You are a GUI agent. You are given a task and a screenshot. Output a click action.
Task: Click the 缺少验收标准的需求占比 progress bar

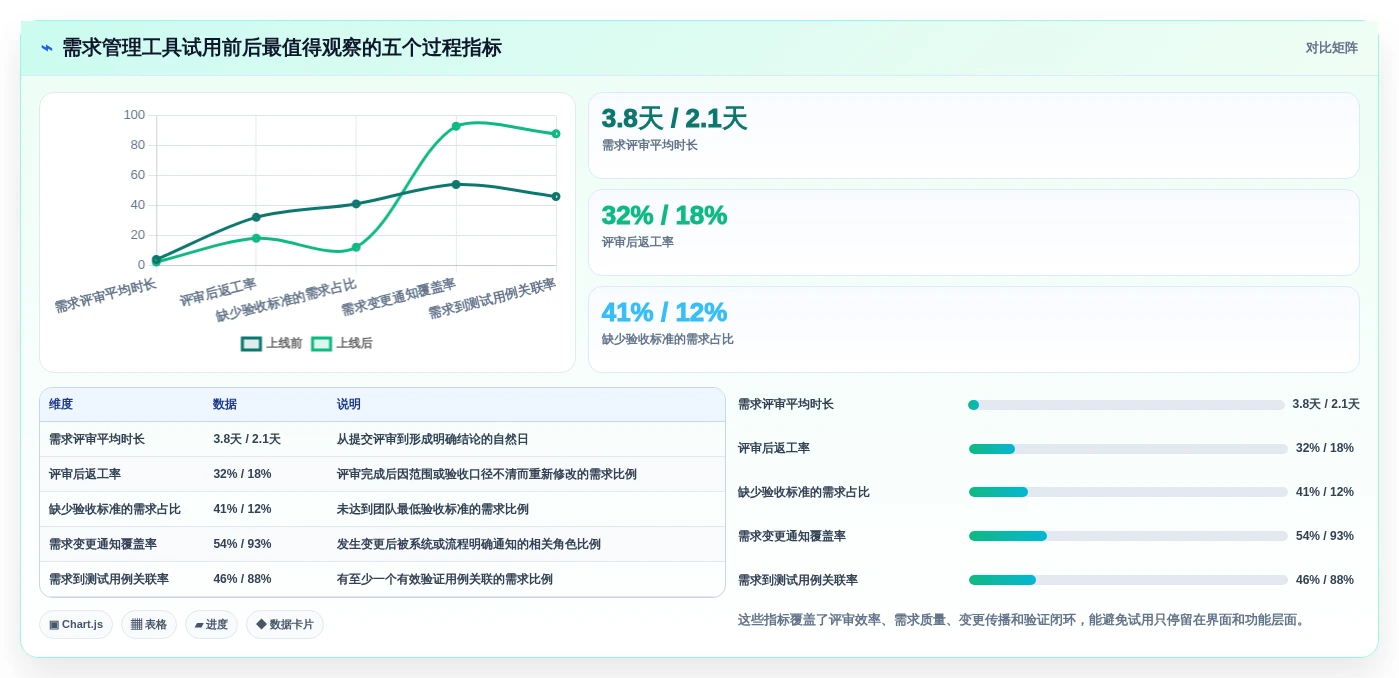[1128, 492]
